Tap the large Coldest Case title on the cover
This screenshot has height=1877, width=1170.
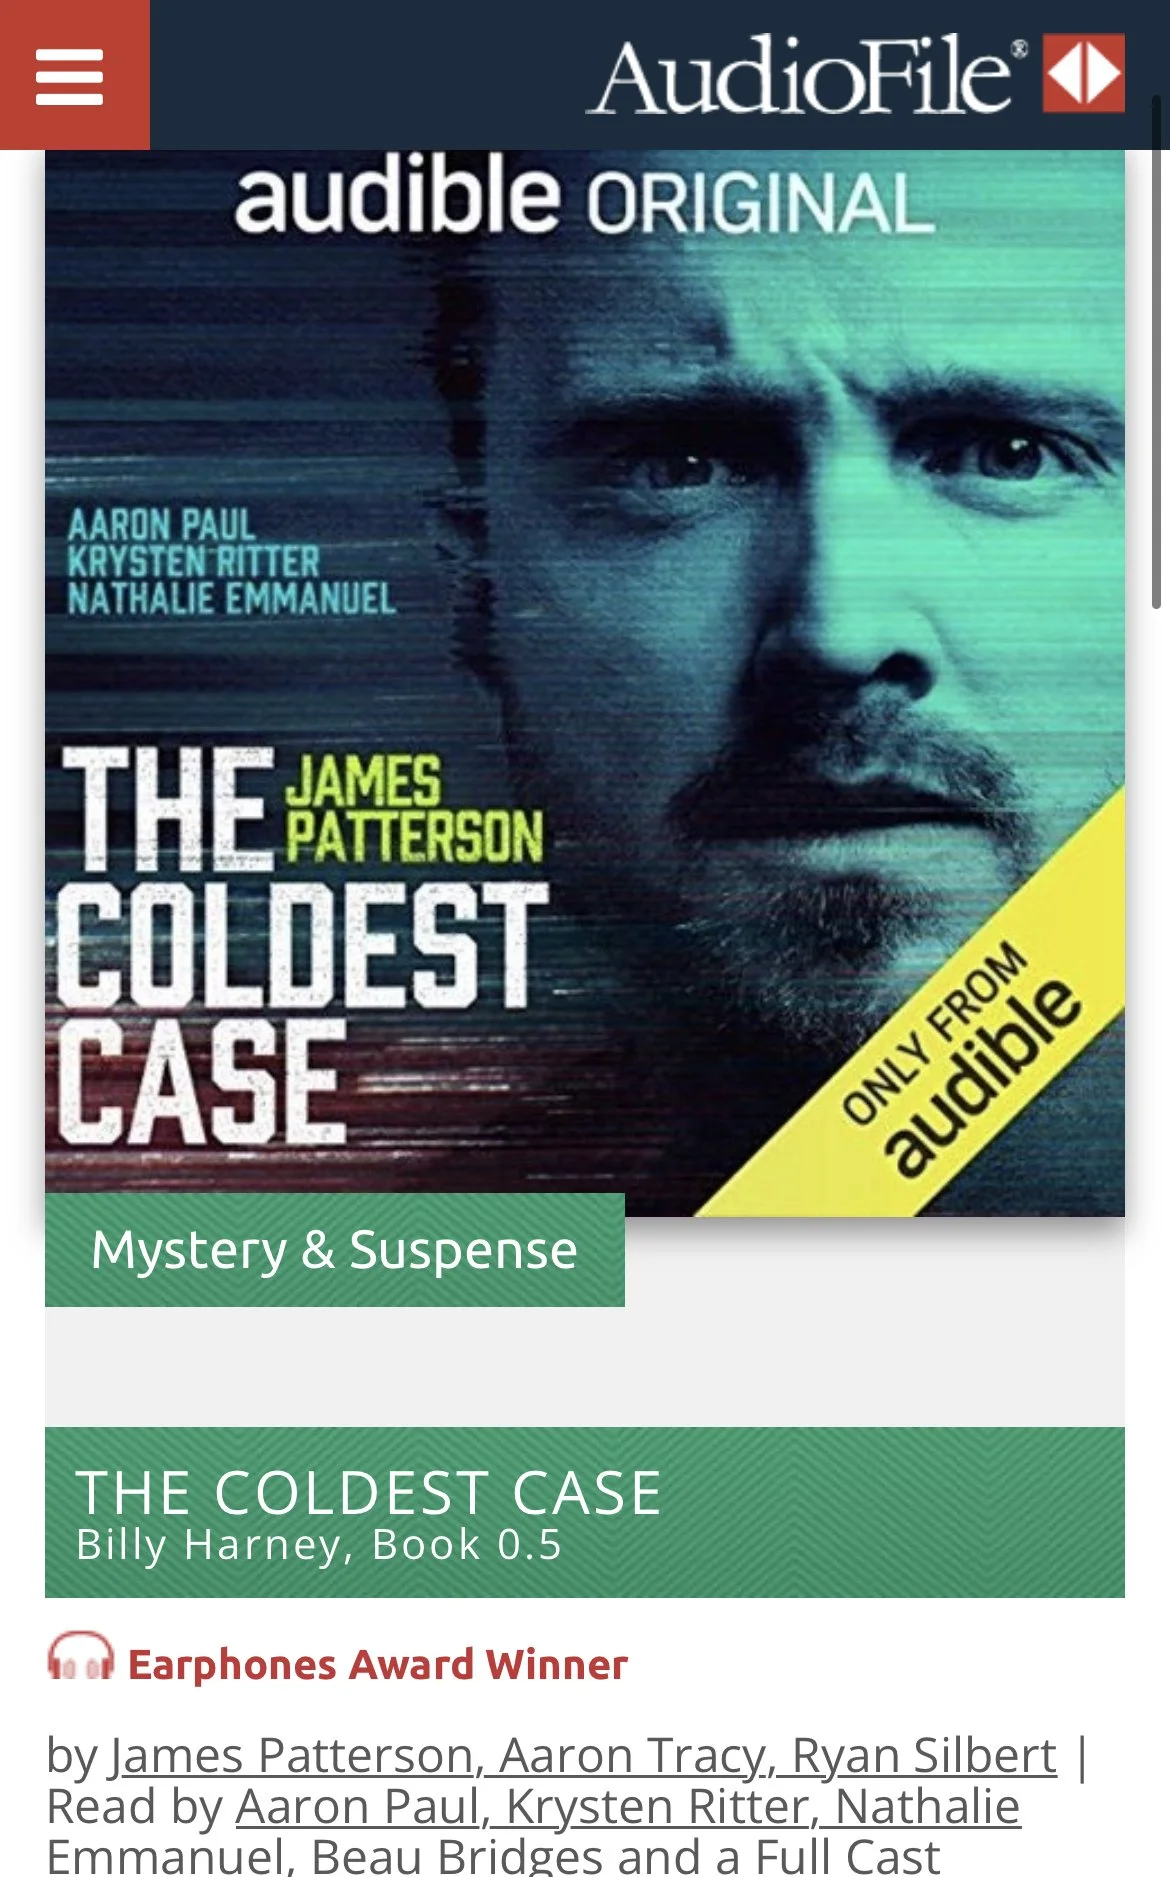pyautogui.click(x=300, y=947)
